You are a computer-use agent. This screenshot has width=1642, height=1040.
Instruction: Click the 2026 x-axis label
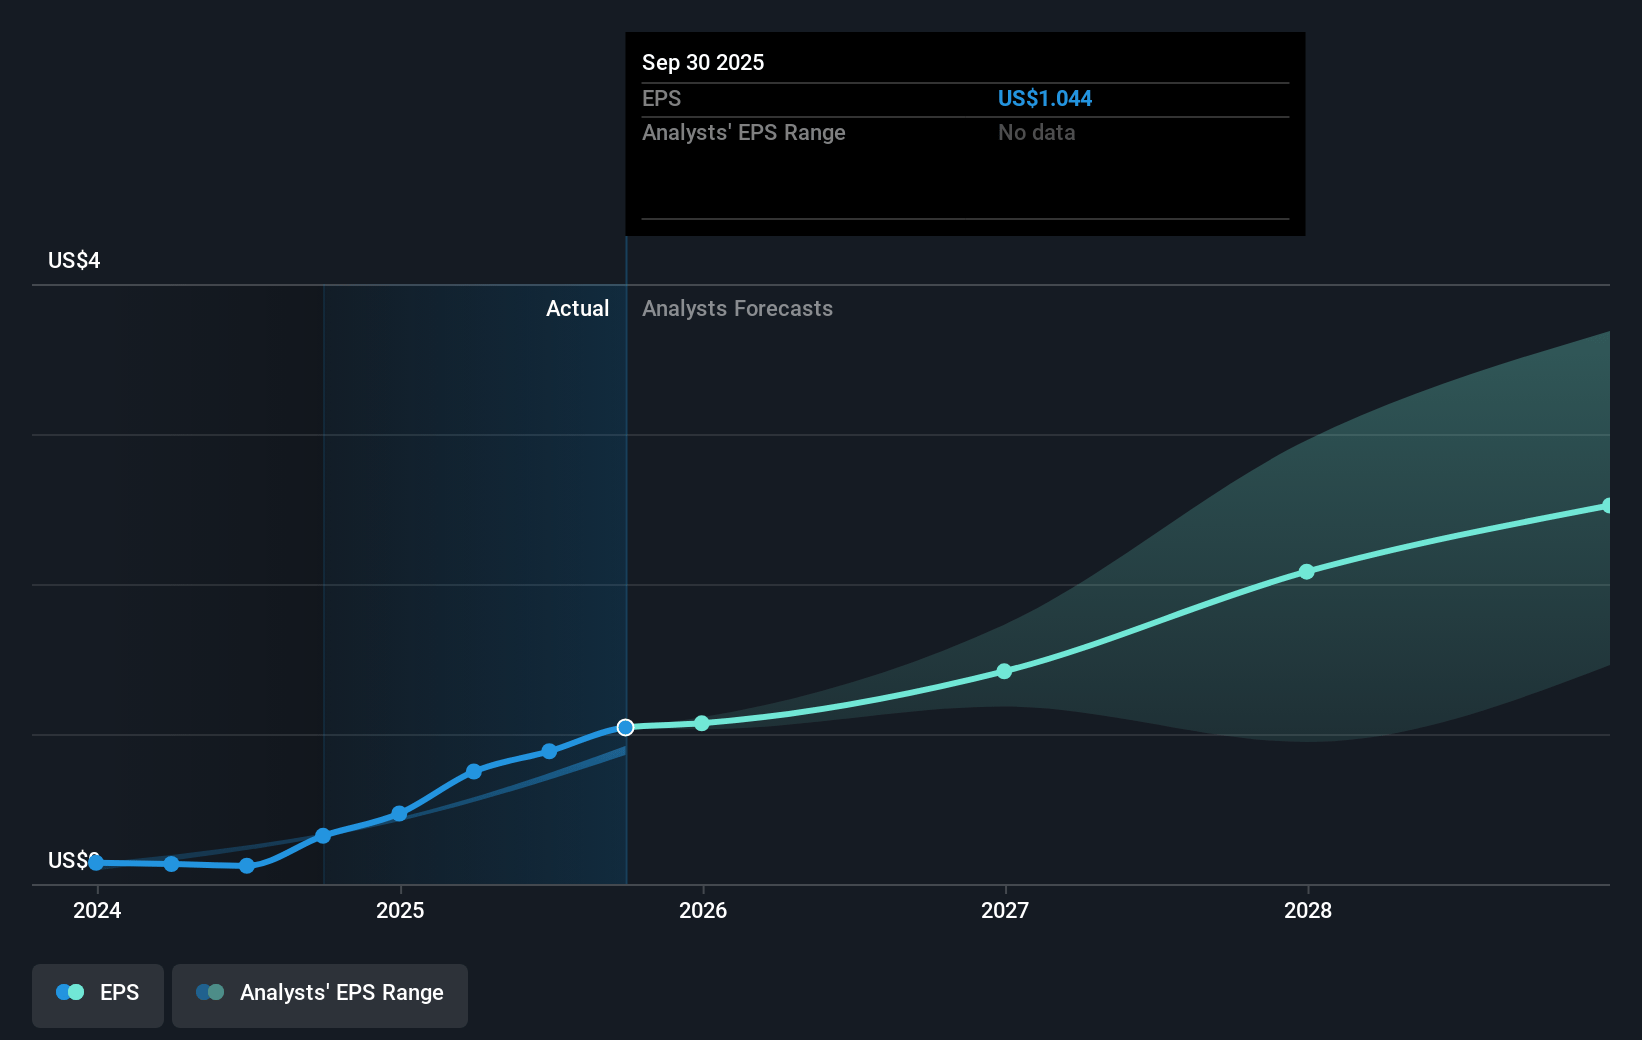(703, 910)
